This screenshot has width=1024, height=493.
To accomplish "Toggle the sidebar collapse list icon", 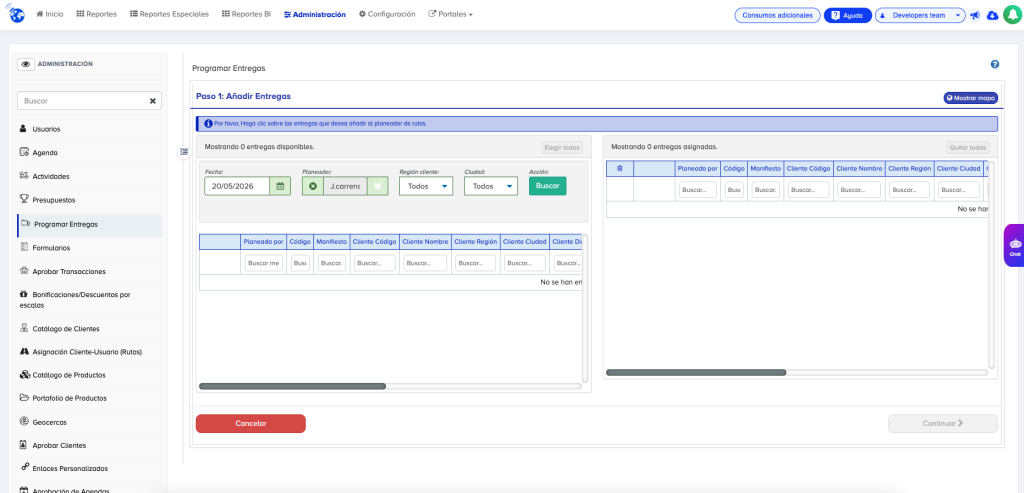I will pyautogui.click(x=184, y=151).
